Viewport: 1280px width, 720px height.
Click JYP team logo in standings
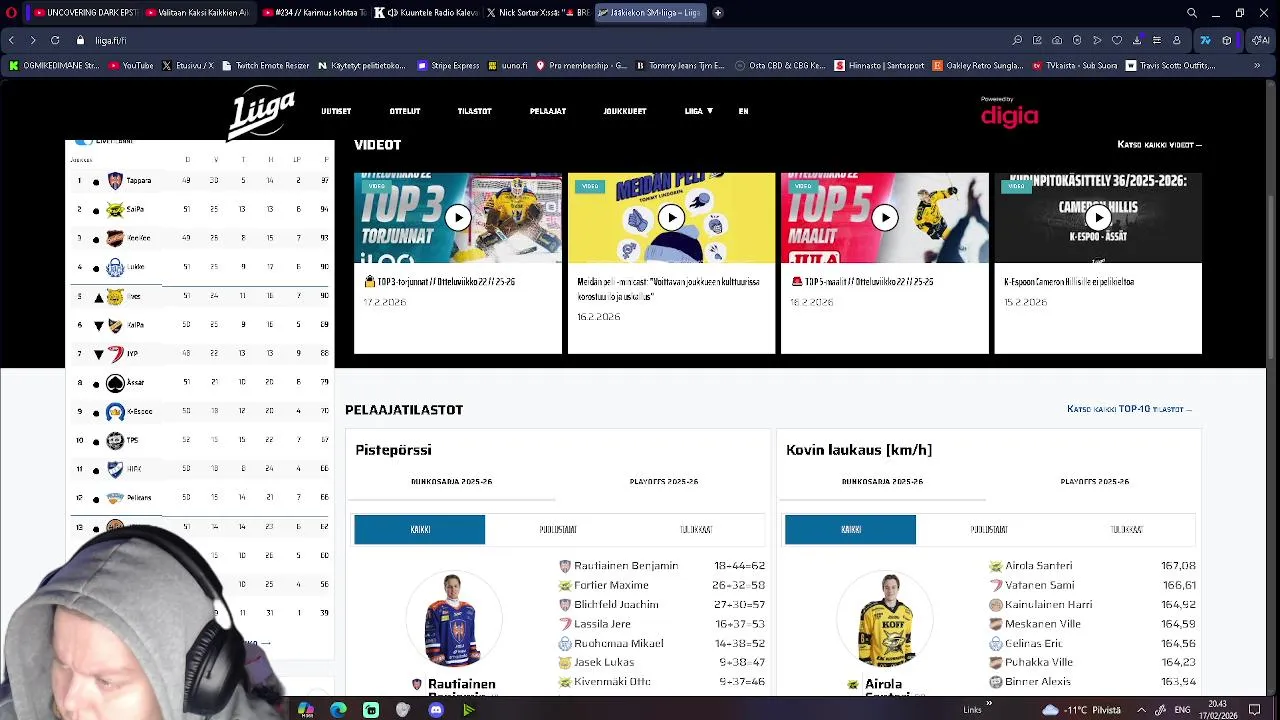click(x=115, y=354)
